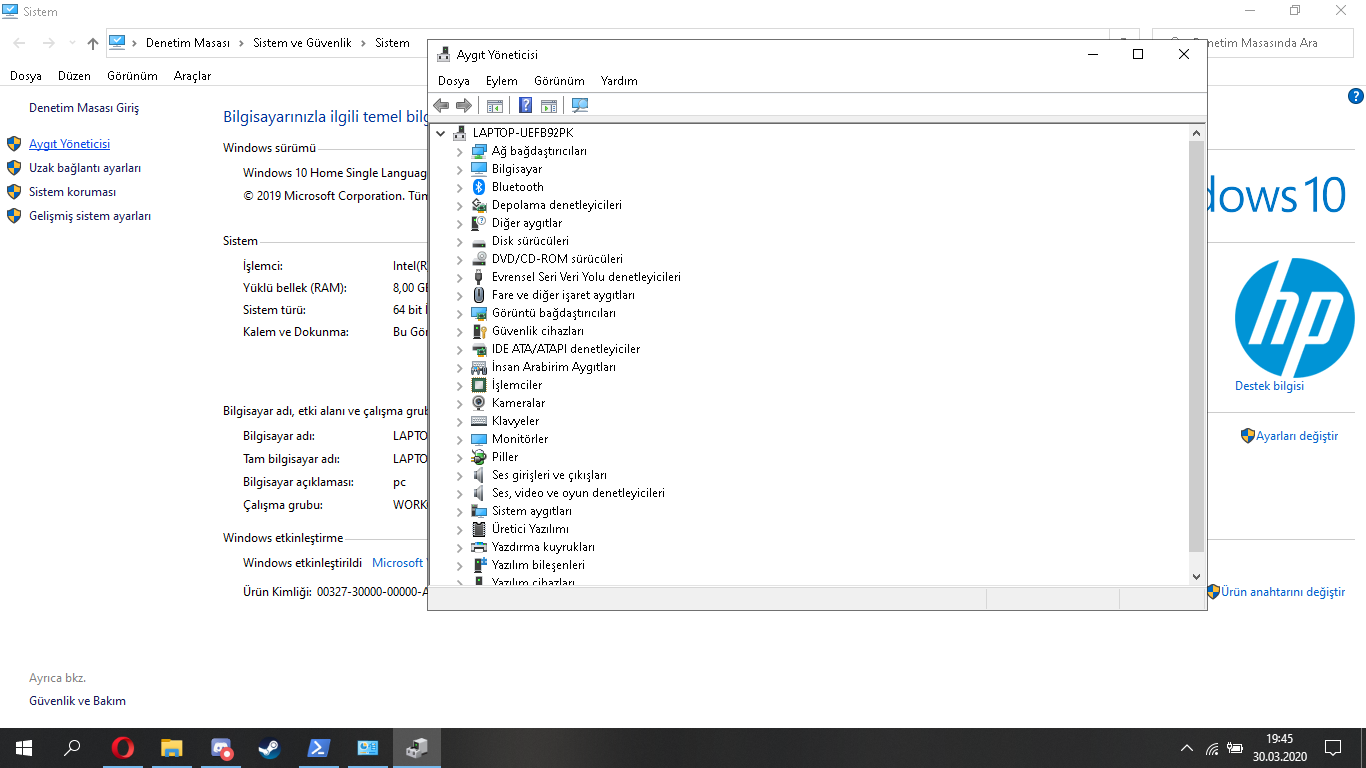1366x768 pixels.
Task: Select the İşlemciler processor icon
Action: click(479, 385)
